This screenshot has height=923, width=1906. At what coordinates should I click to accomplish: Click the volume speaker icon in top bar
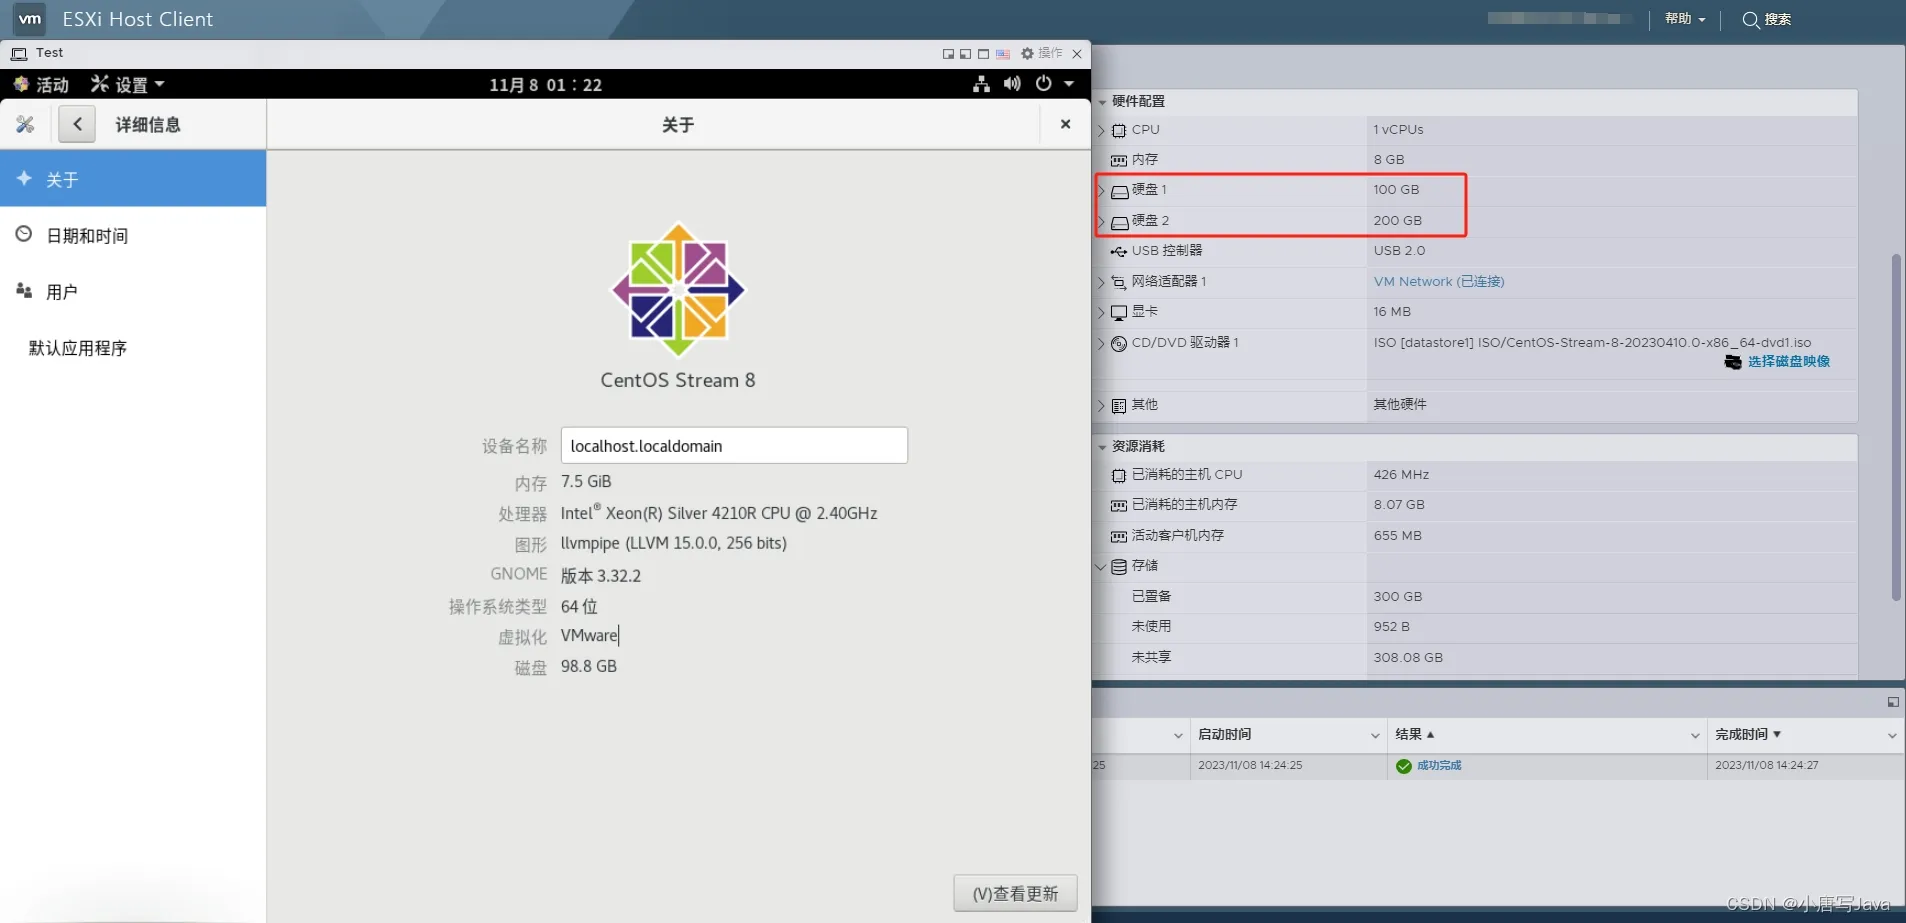point(1011,84)
